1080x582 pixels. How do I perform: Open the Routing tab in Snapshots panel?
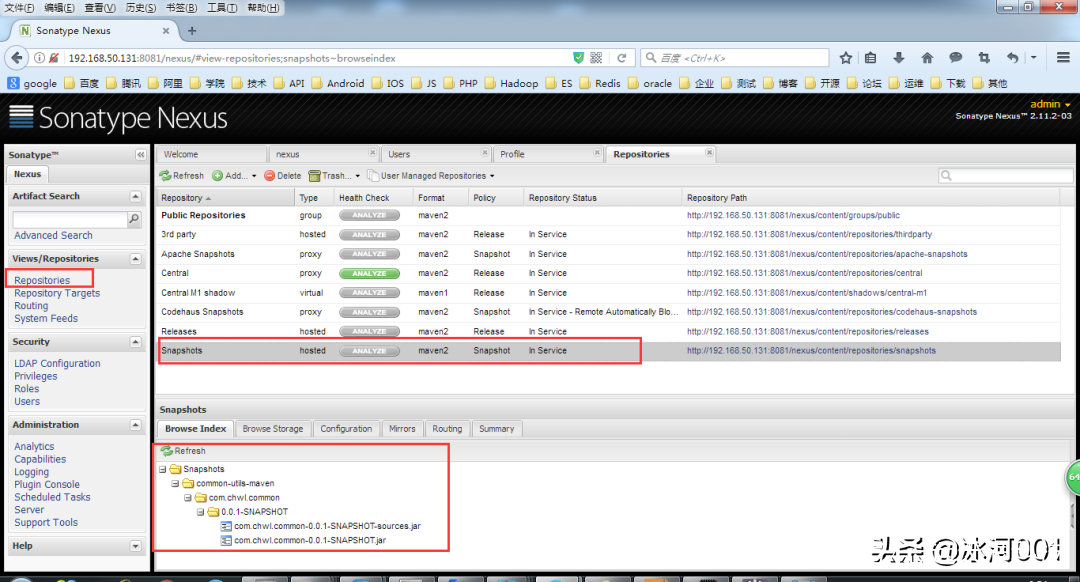click(x=447, y=428)
